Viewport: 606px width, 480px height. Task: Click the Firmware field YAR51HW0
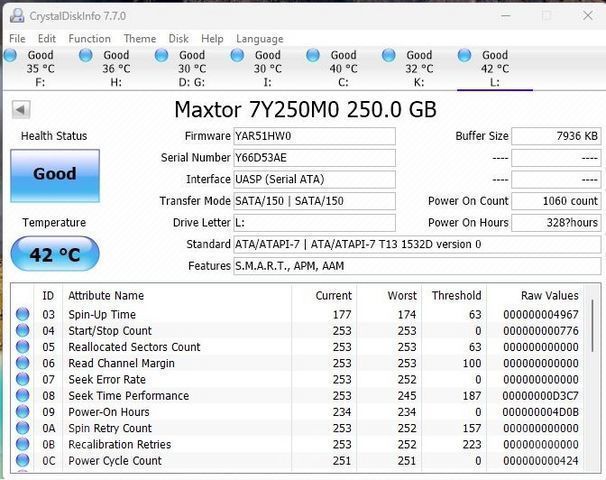coord(314,136)
